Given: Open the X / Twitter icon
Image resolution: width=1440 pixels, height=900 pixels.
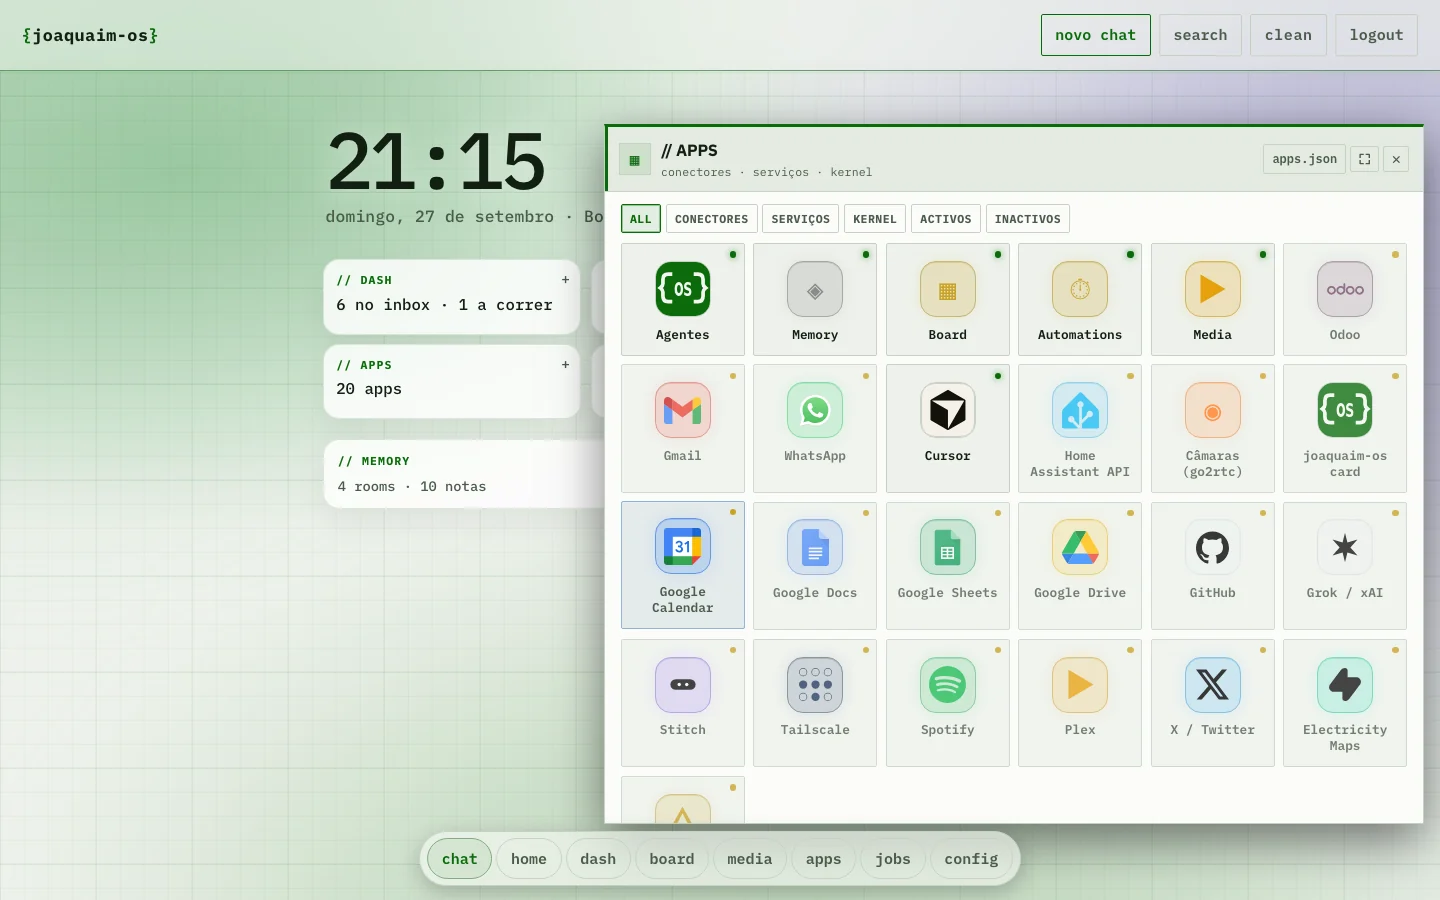Looking at the screenshot, I should click(x=1212, y=684).
